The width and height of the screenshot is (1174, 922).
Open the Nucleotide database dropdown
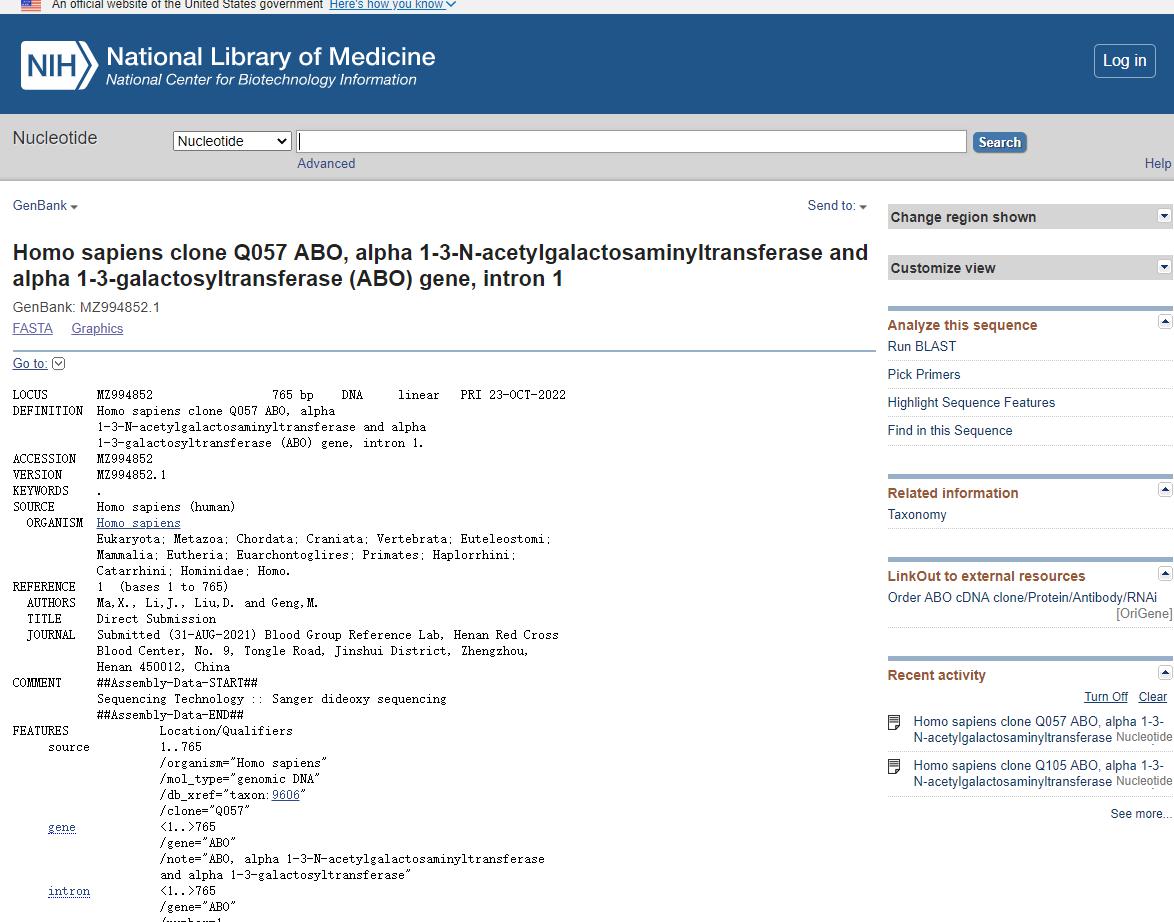(231, 141)
